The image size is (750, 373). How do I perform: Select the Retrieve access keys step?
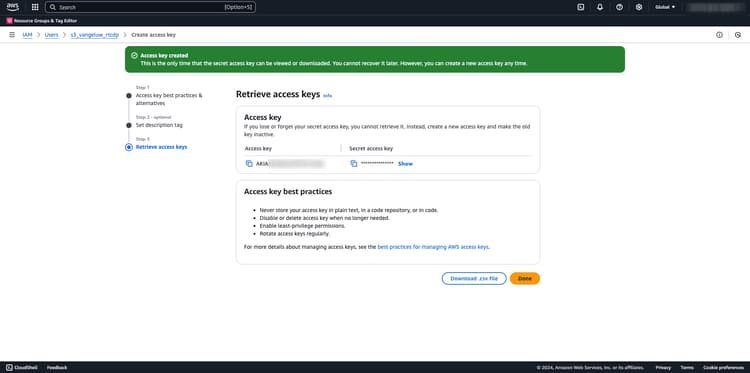click(x=161, y=147)
